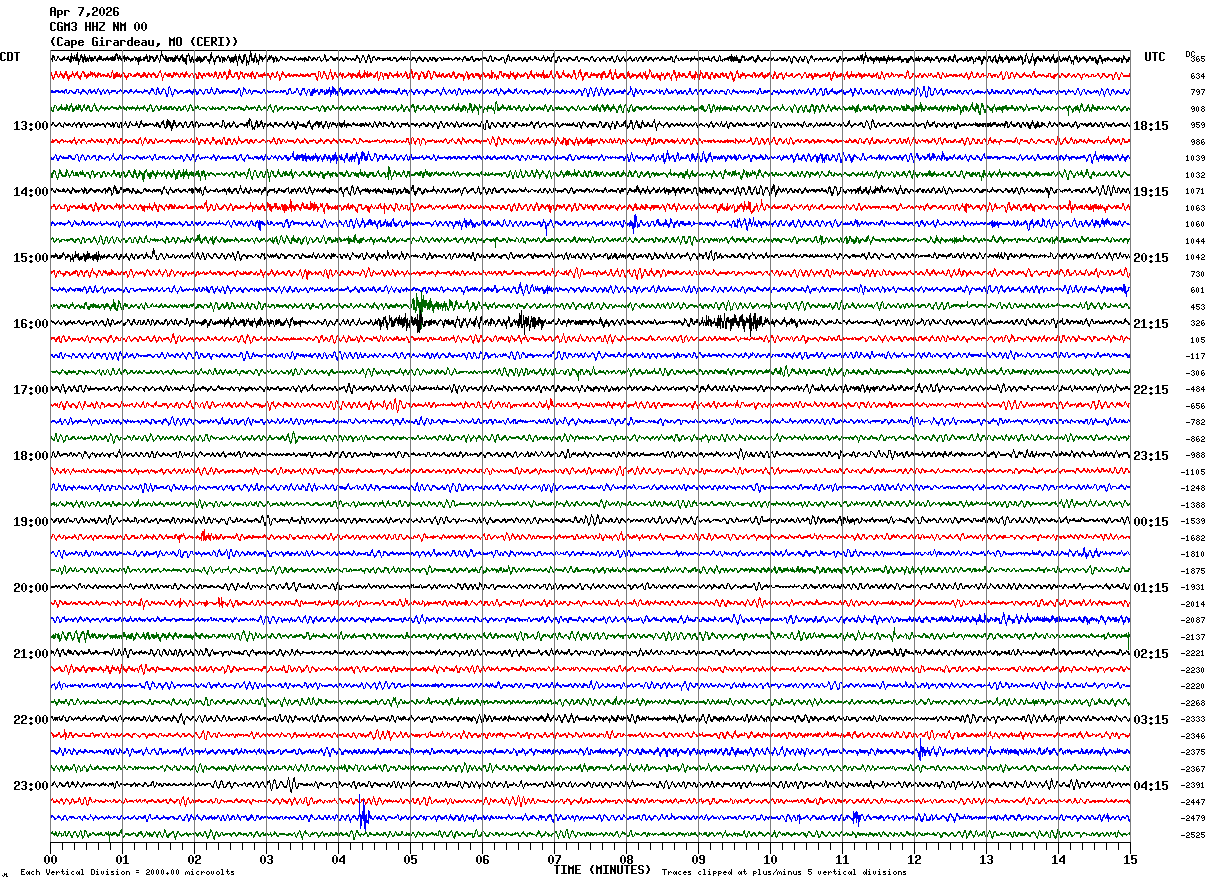This screenshot has height=886, width=1210.
Task: Click the DC offset value 1042
Action: [1195, 257]
